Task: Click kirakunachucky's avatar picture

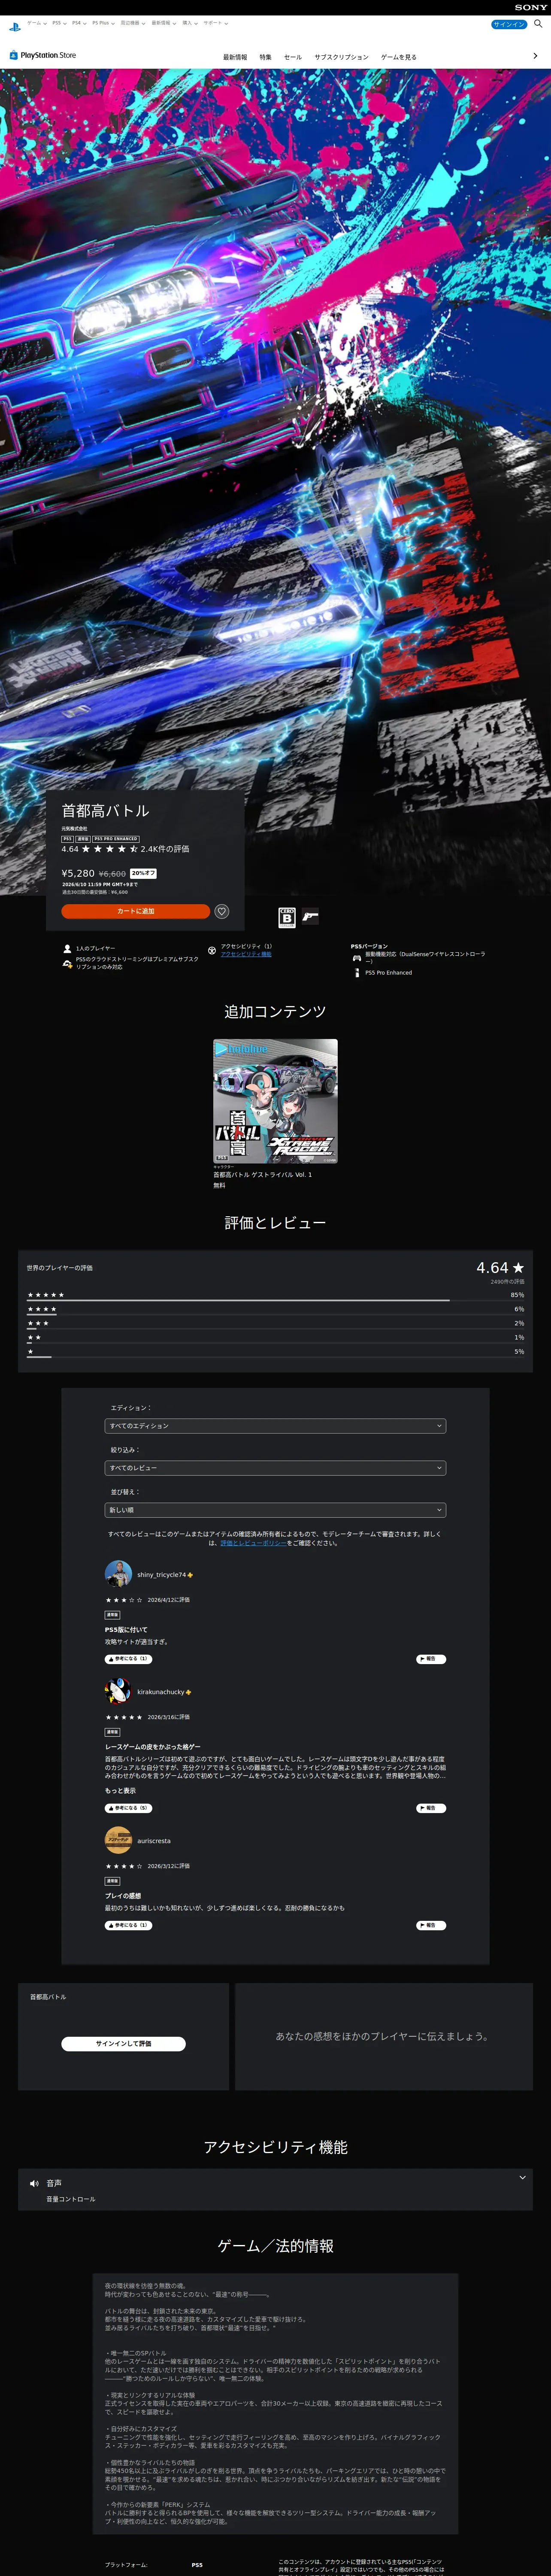Action: [x=118, y=1691]
